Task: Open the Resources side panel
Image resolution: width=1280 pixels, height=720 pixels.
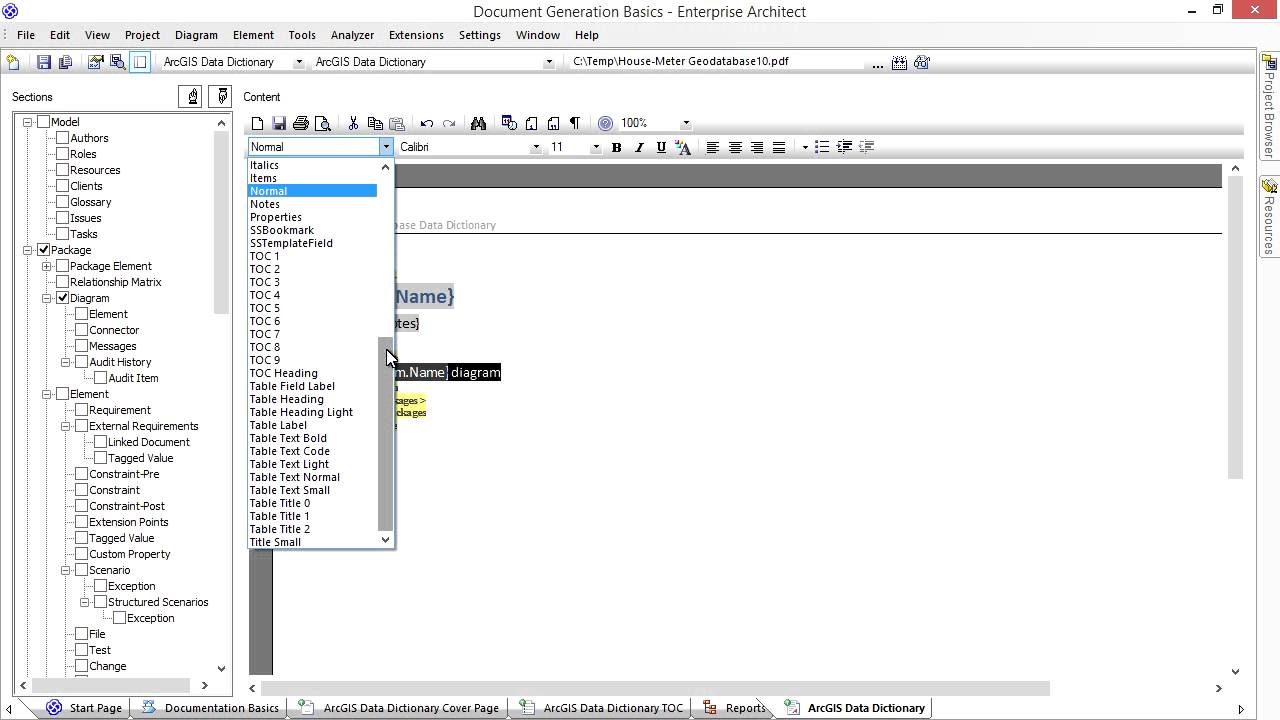Action: (1269, 217)
